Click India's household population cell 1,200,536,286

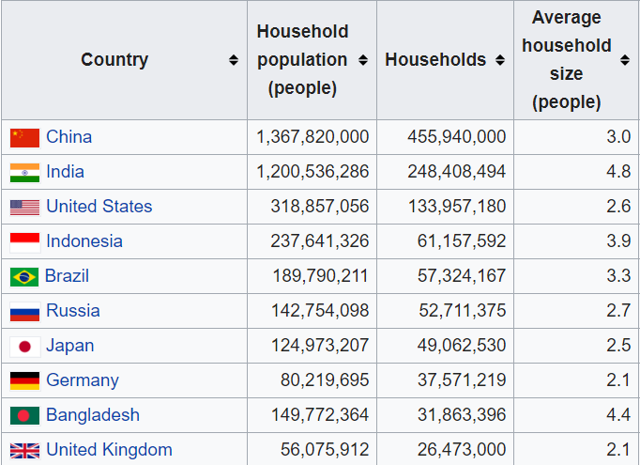pyautogui.click(x=312, y=172)
